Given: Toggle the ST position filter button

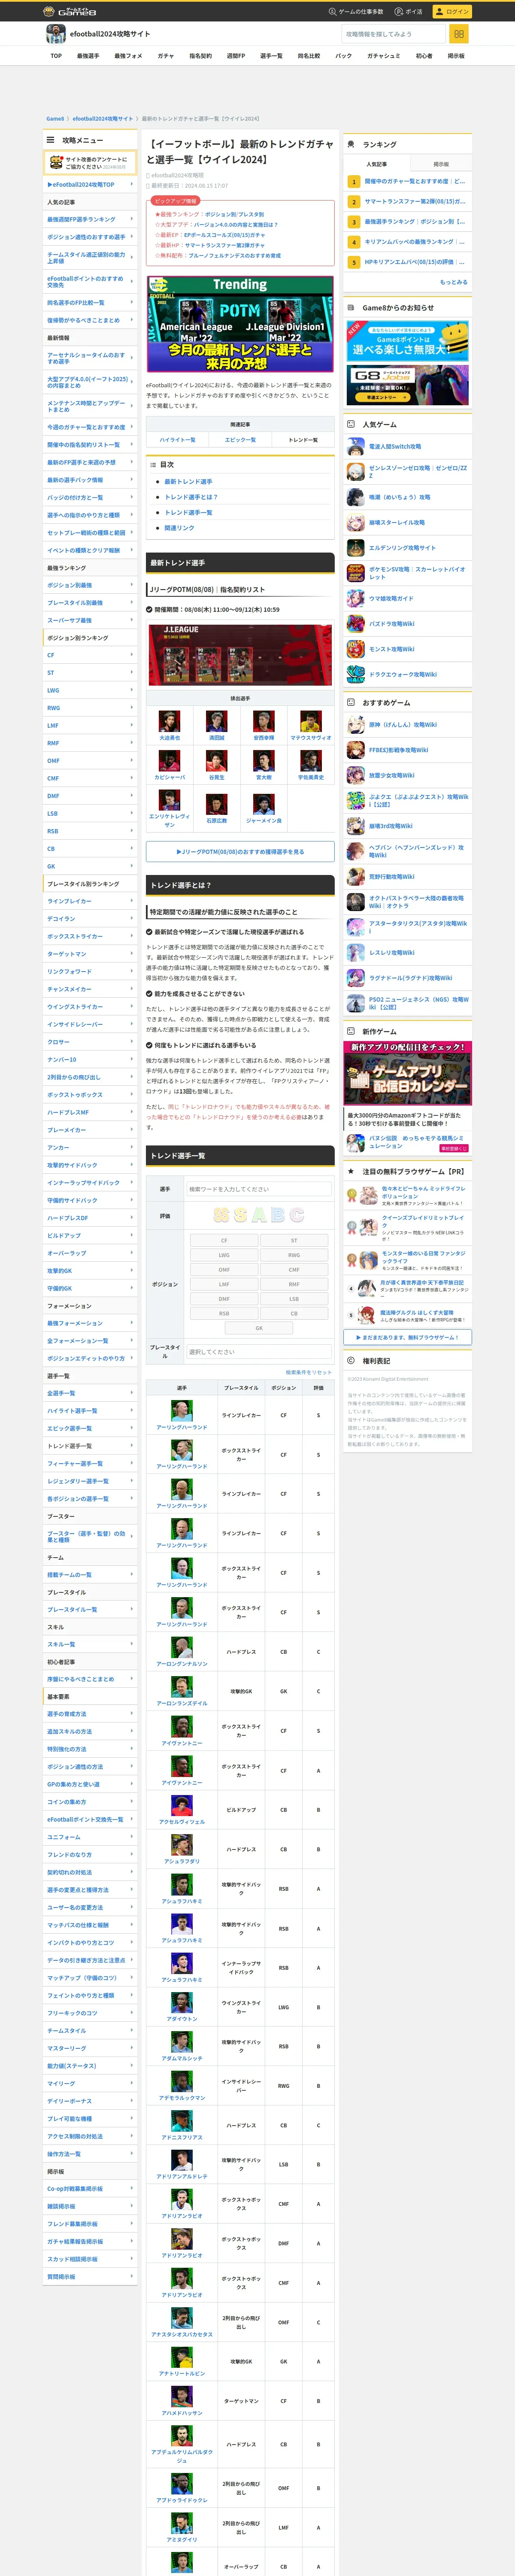Looking at the screenshot, I should click(x=294, y=1240).
